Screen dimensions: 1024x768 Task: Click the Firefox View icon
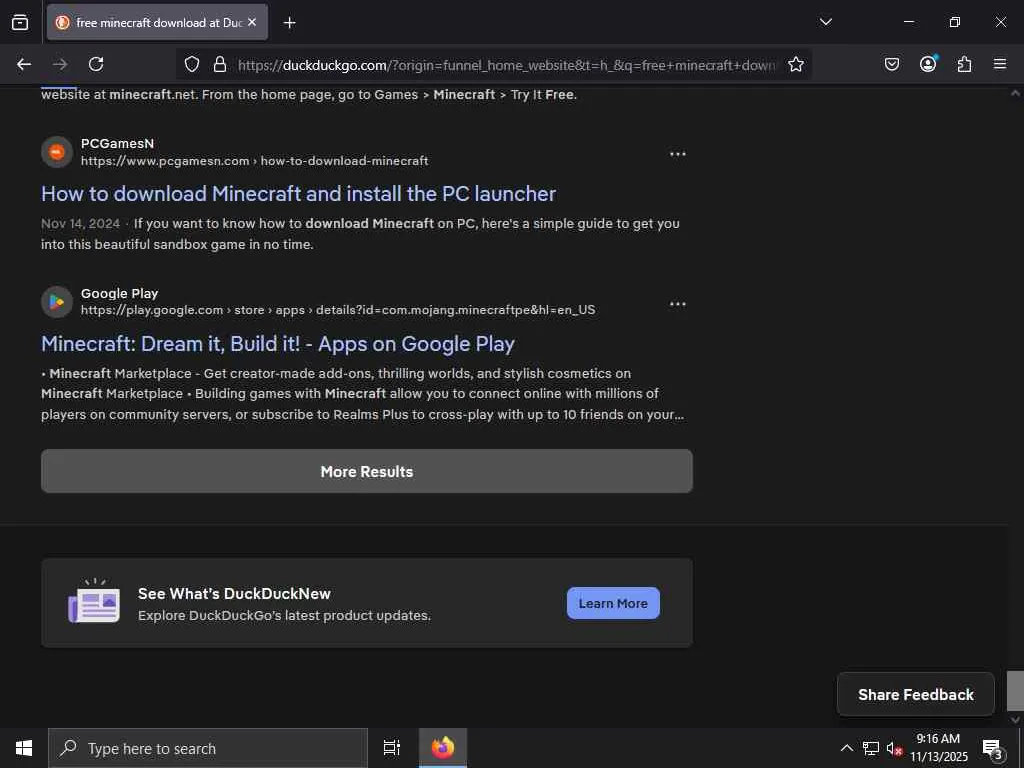coord(20,22)
